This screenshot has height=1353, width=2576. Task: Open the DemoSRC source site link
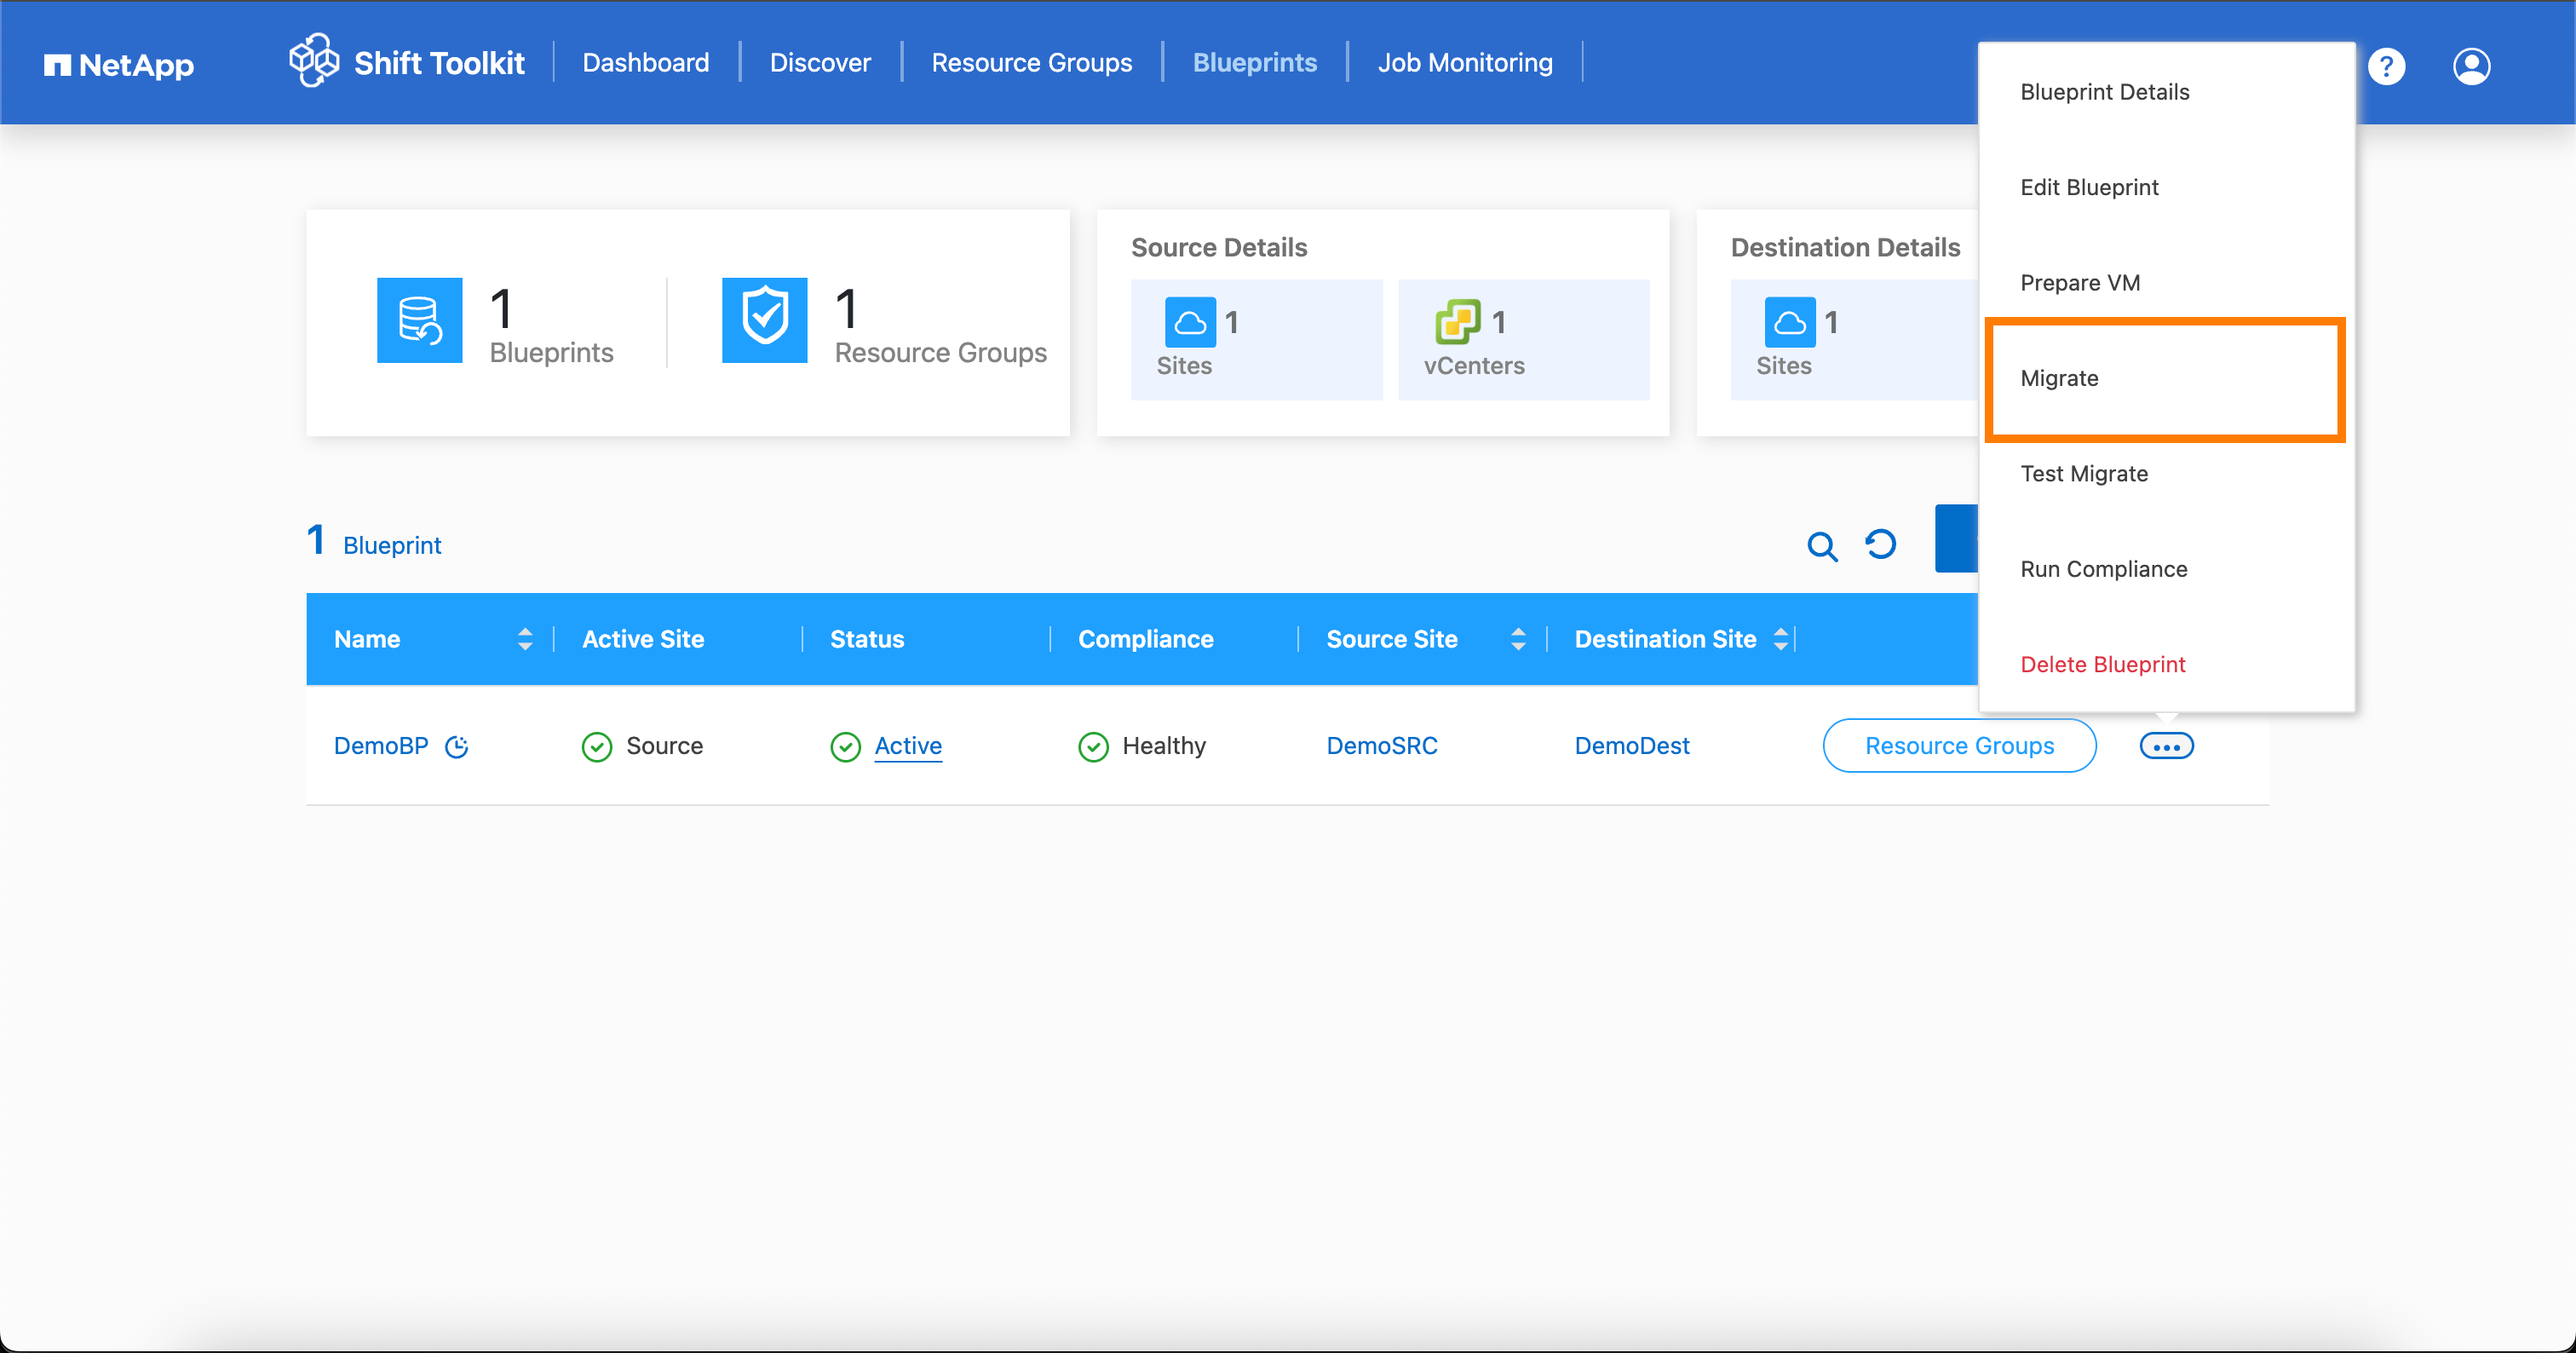(x=1381, y=746)
